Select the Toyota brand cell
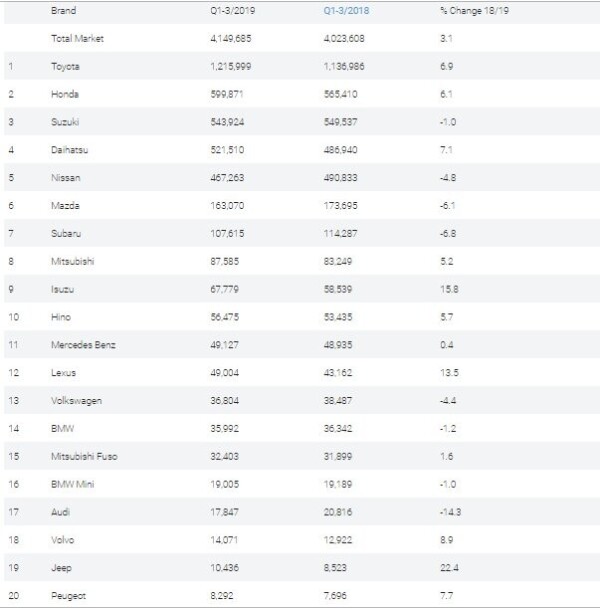600x609 pixels. [x=65, y=66]
